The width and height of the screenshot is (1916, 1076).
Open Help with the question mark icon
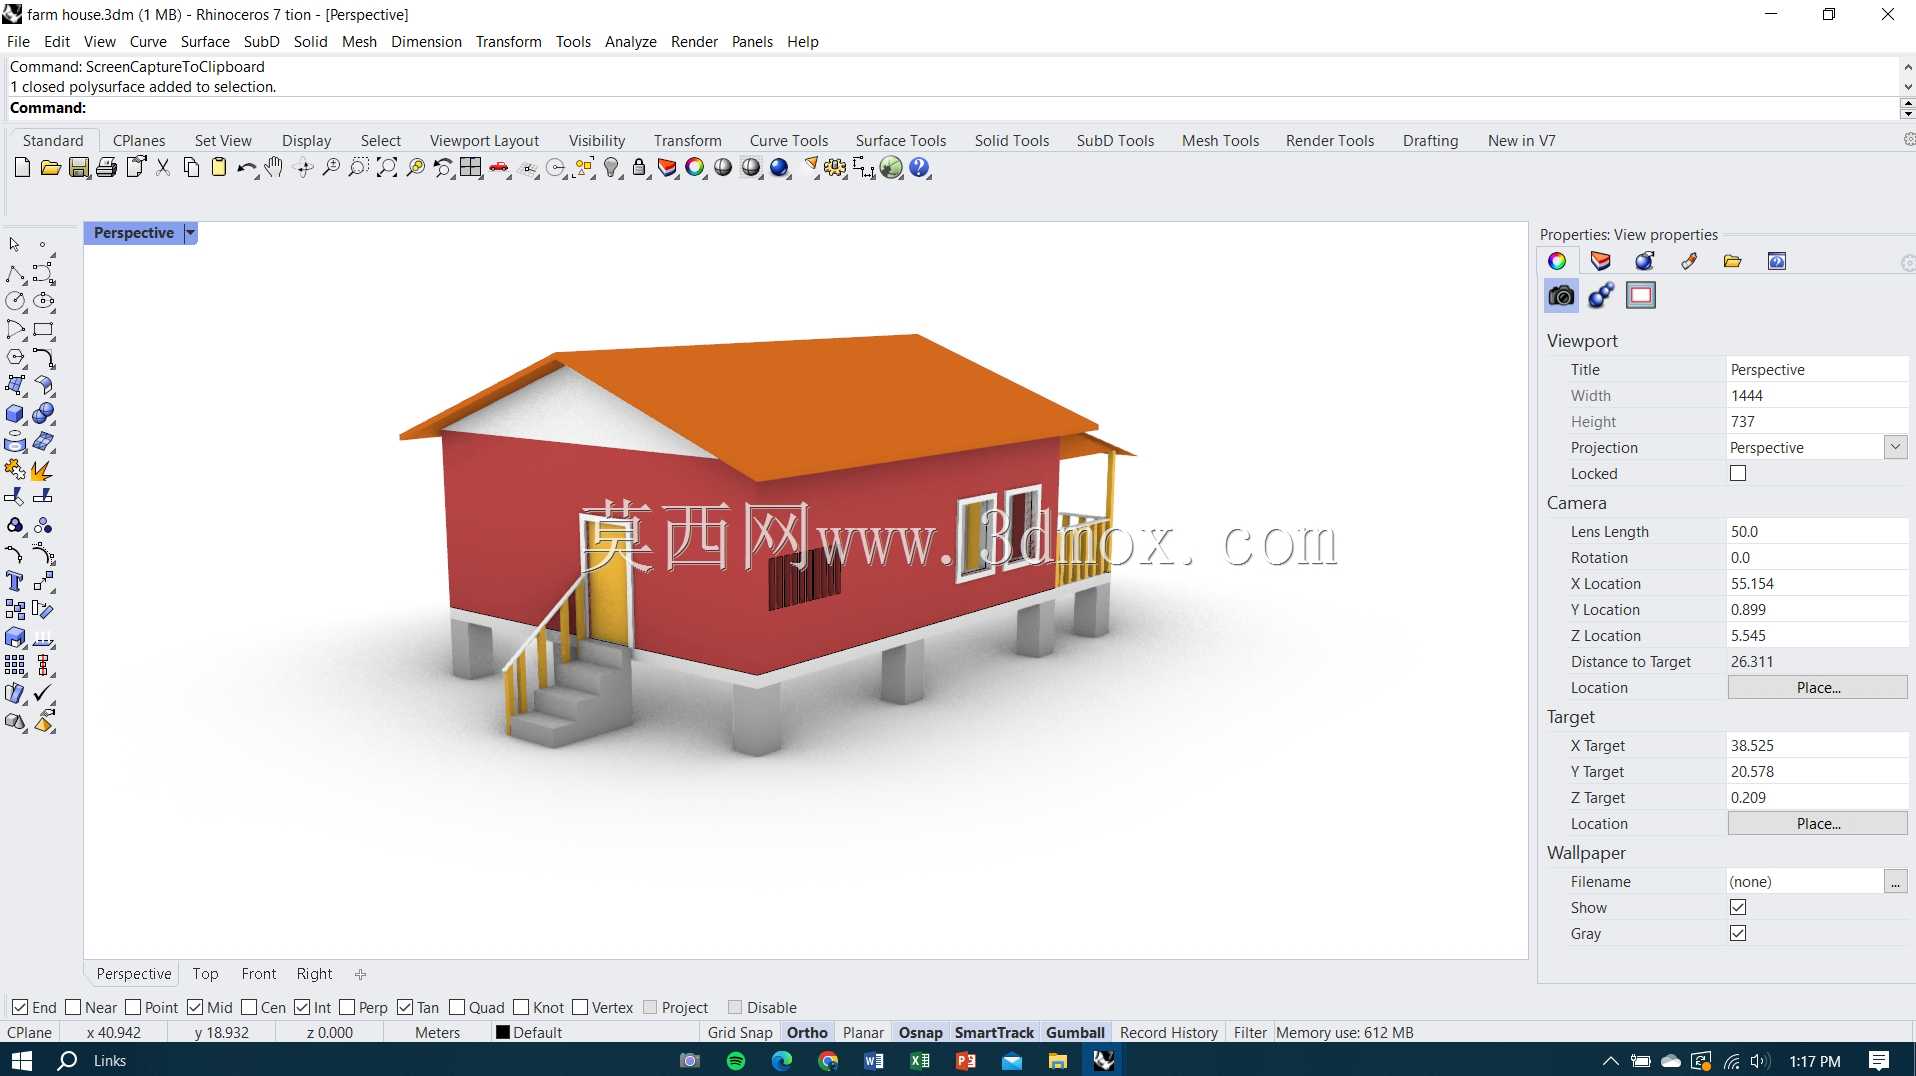(920, 168)
